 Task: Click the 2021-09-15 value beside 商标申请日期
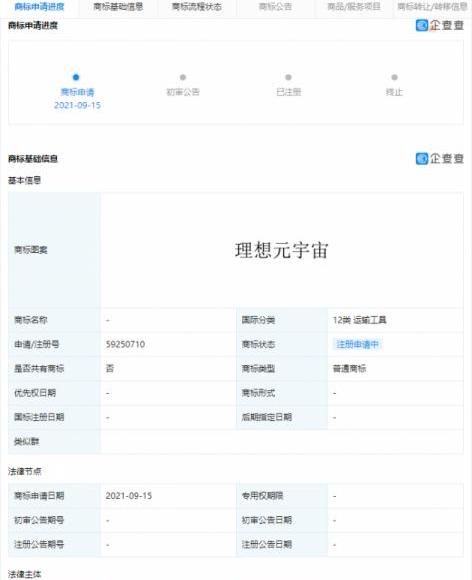(x=129, y=496)
